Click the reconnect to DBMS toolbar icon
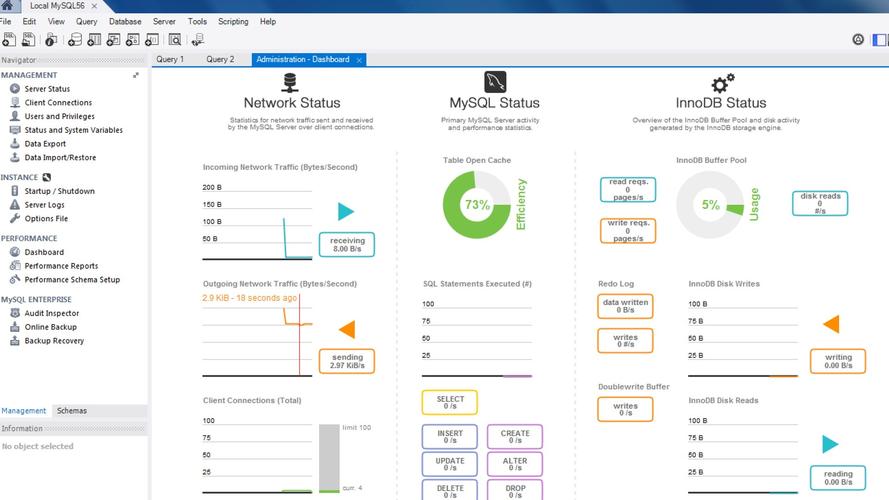889x500 pixels. point(197,40)
